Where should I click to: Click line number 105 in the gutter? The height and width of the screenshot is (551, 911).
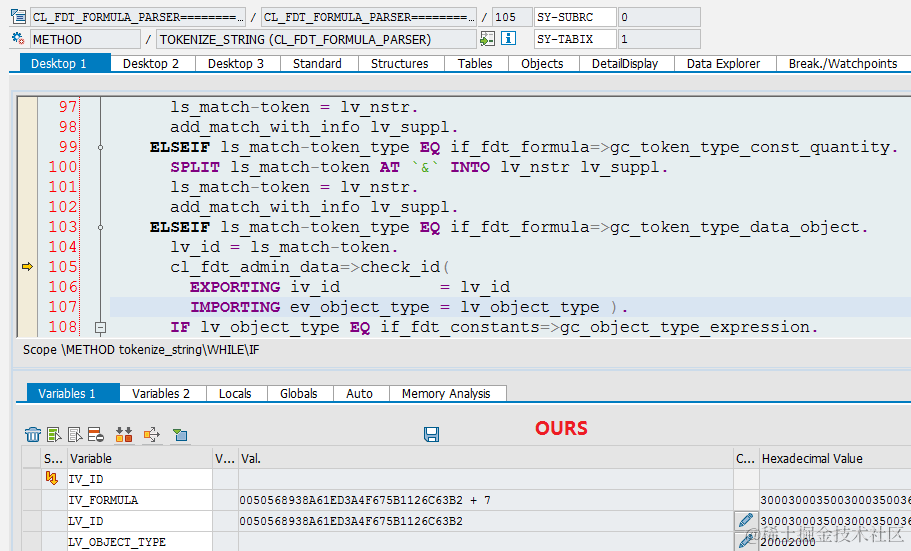63,267
